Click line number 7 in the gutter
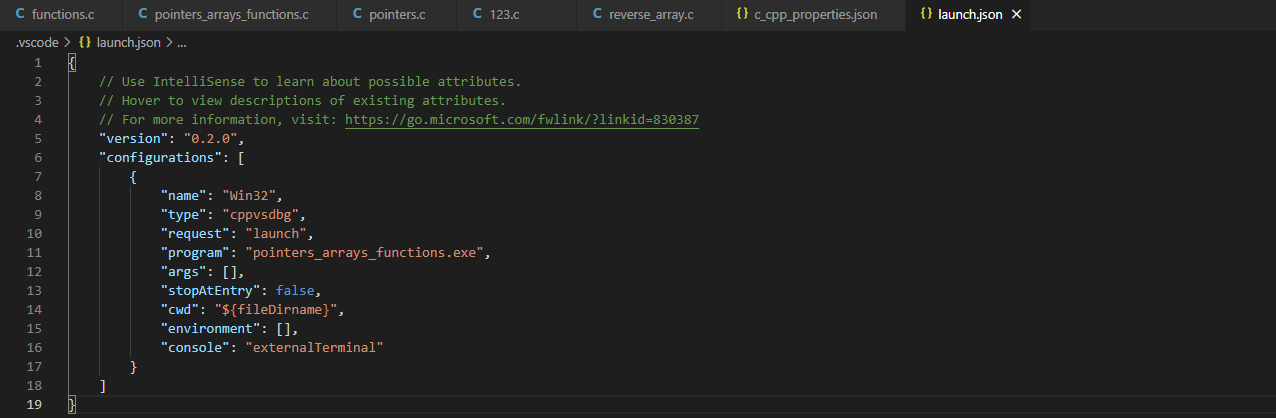 coord(39,177)
